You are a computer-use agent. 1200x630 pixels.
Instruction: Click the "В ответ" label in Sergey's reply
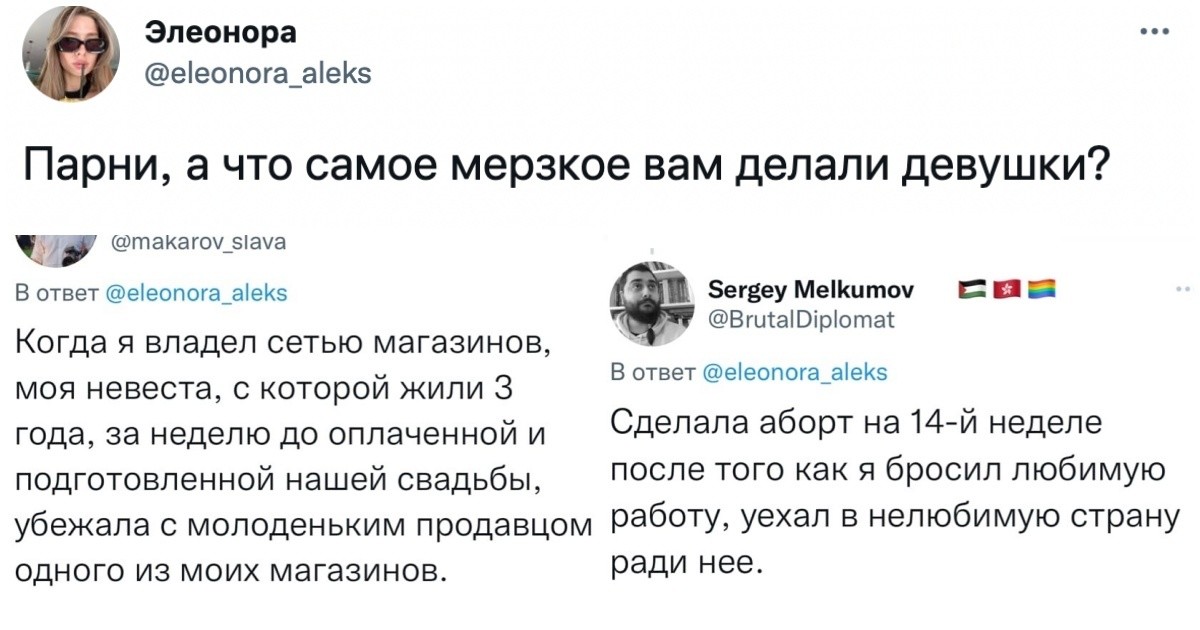(x=652, y=373)
